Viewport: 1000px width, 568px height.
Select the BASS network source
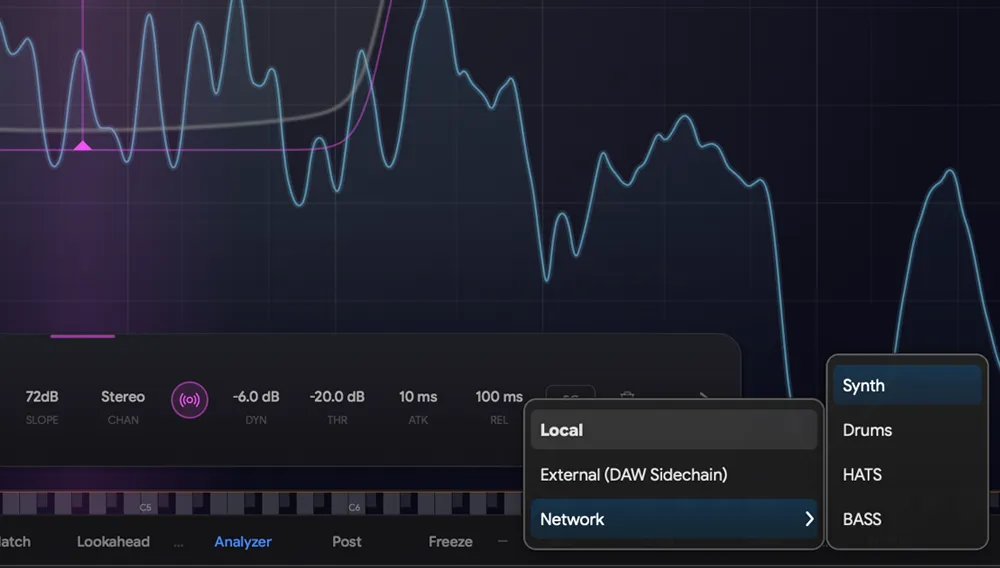pyautogui.click(x=907, y=519)
